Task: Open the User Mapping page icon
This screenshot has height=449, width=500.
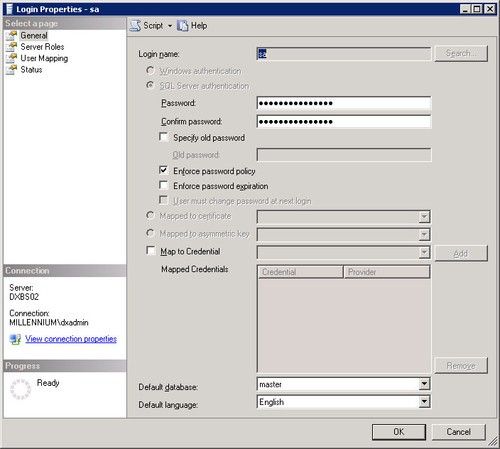Action: (x=12, y=58)
